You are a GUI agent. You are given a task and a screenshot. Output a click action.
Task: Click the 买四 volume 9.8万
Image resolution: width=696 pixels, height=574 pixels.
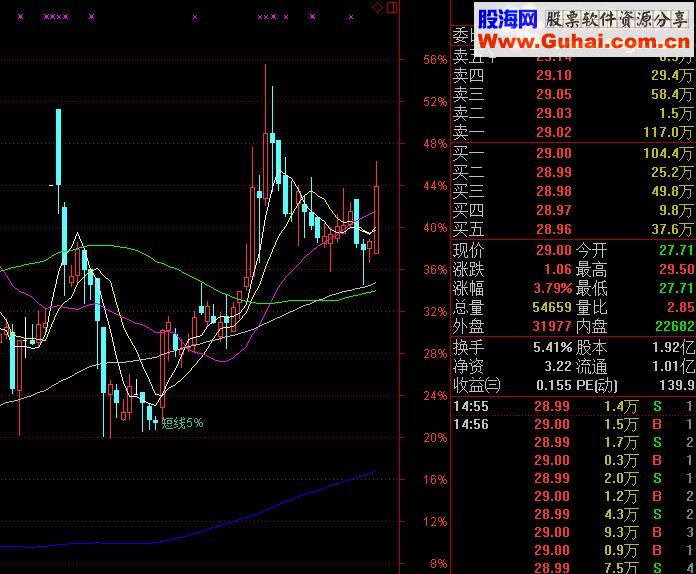676,210
